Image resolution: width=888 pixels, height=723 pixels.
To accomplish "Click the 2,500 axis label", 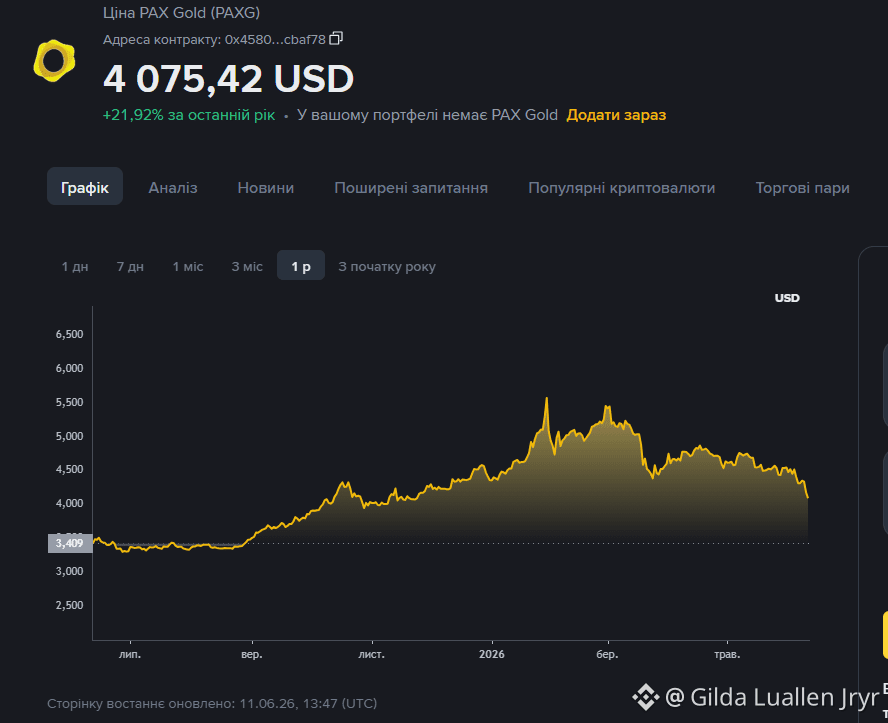I will point(69,605).
